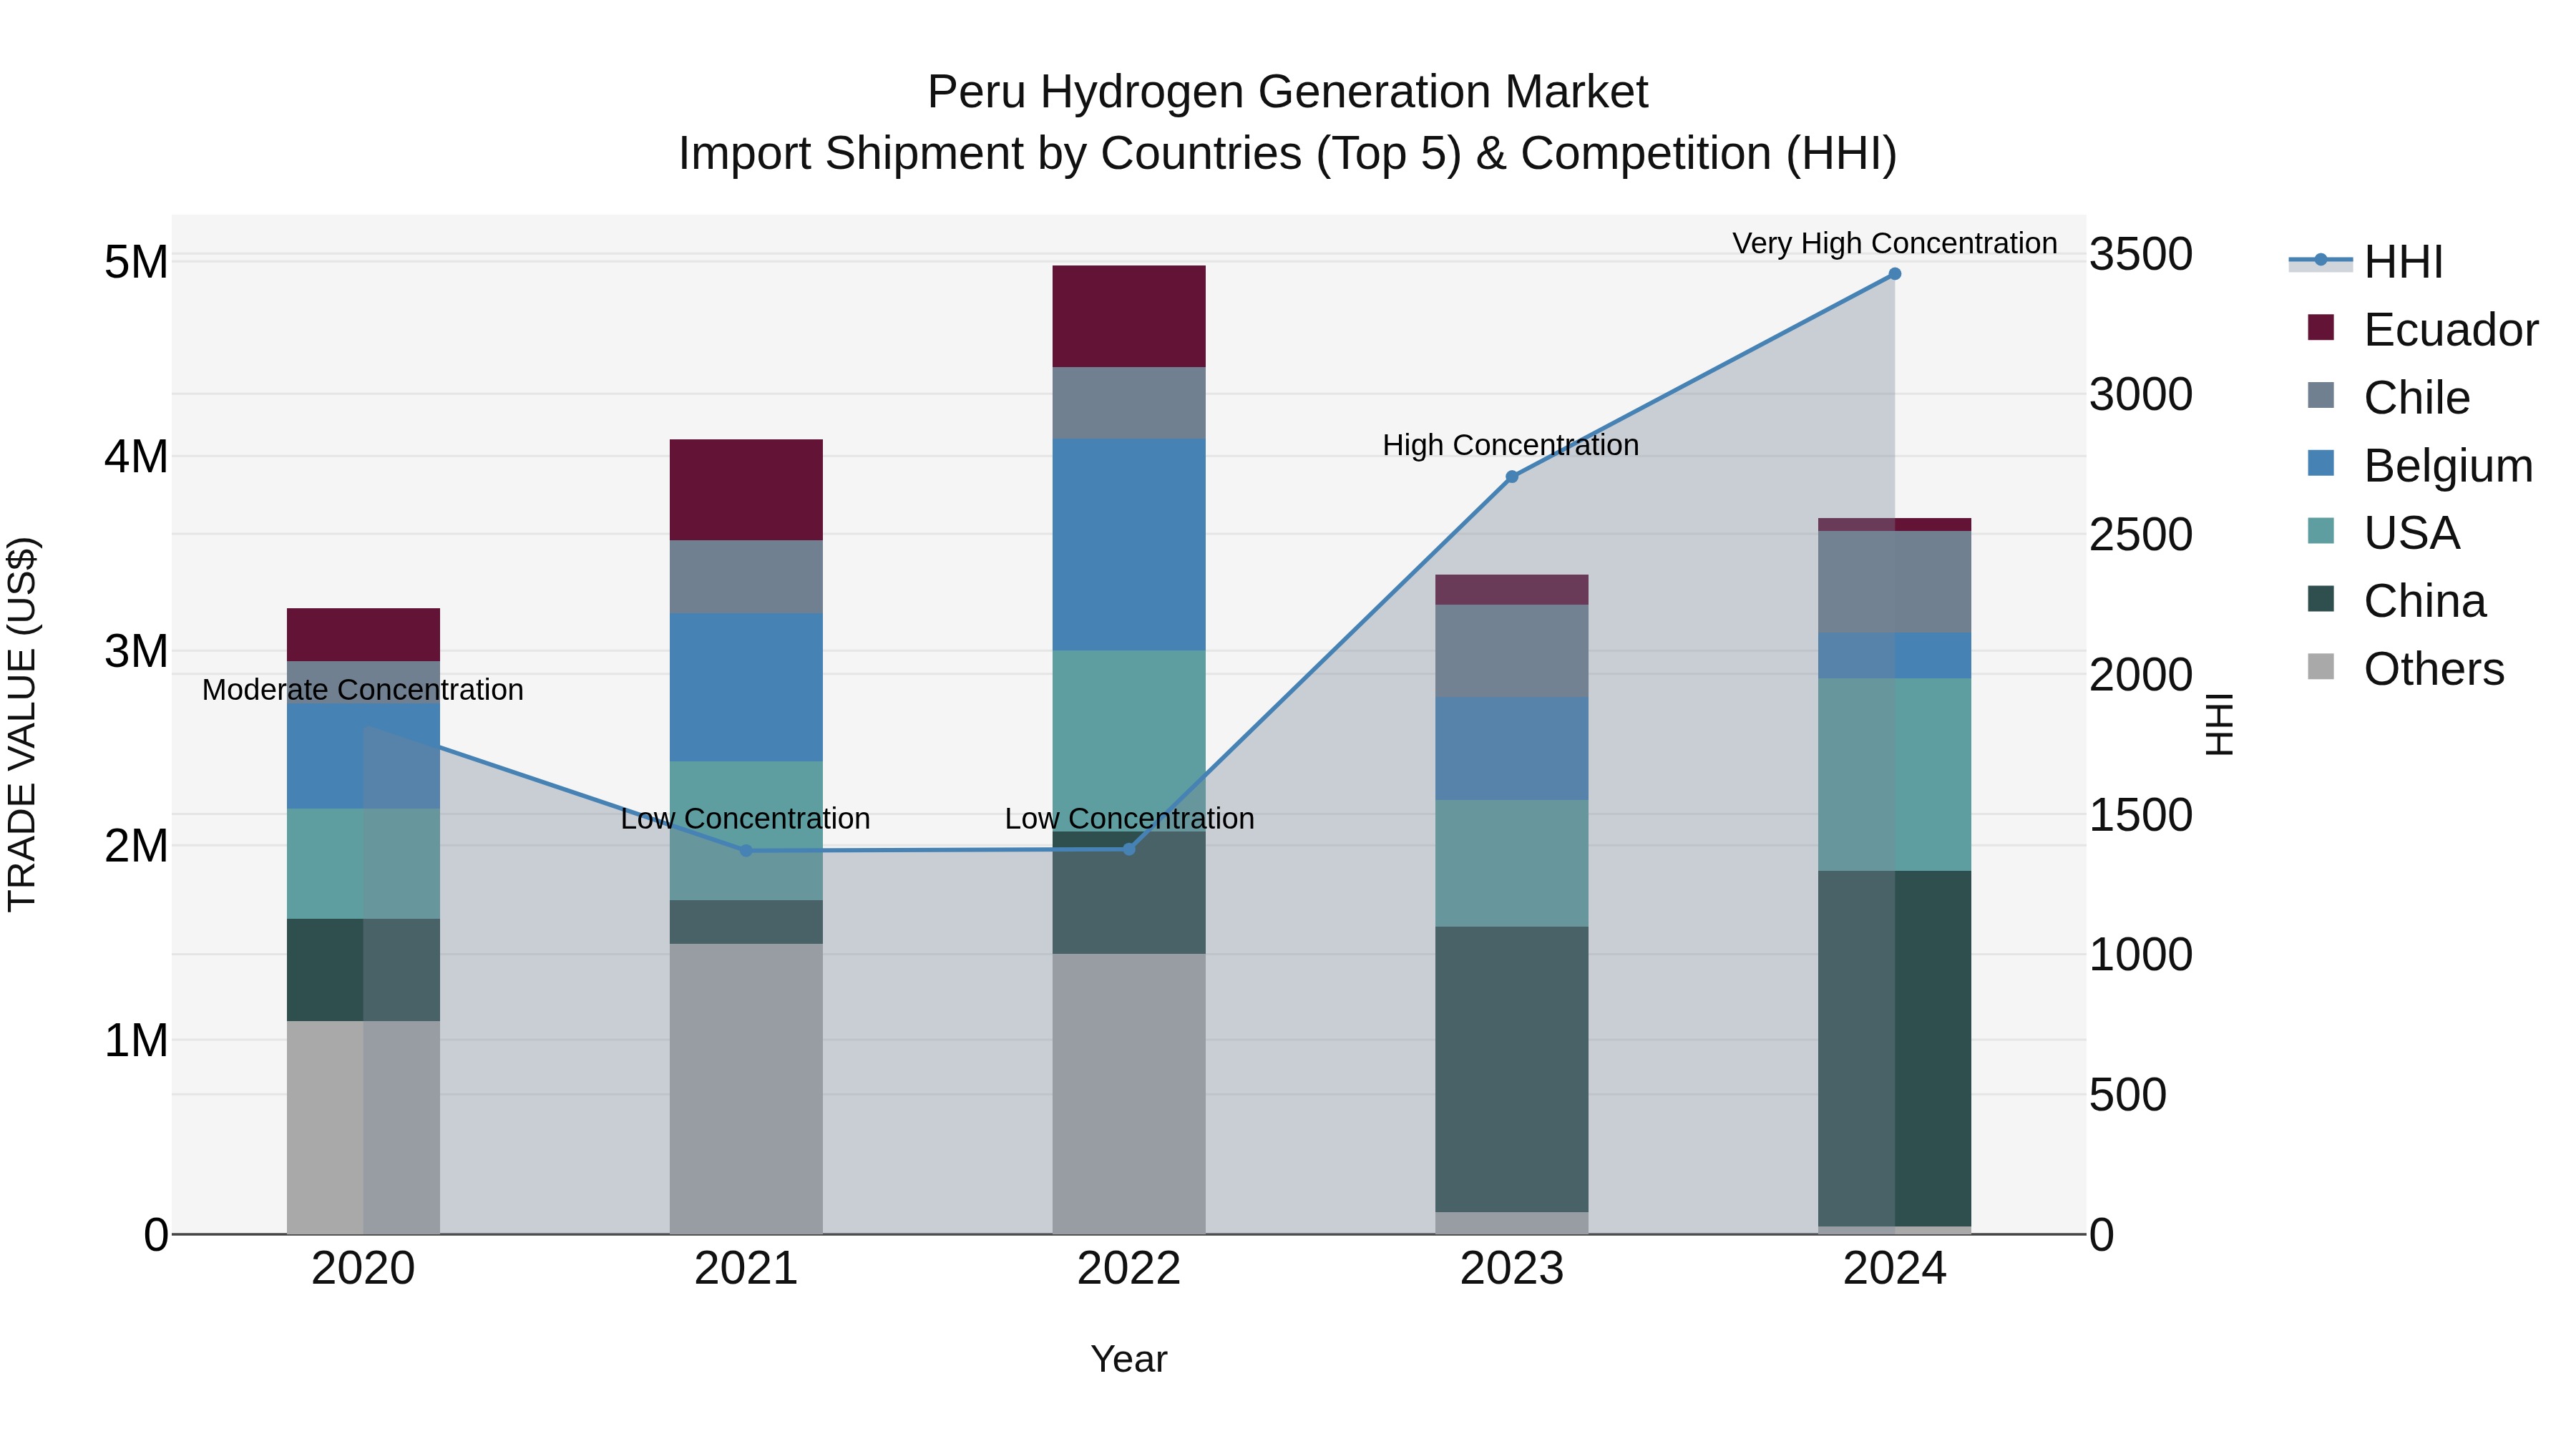2576x1449 pixels.
Task: Click the 2021 x-axis tick label
Action: click(x=746, y=1269)
